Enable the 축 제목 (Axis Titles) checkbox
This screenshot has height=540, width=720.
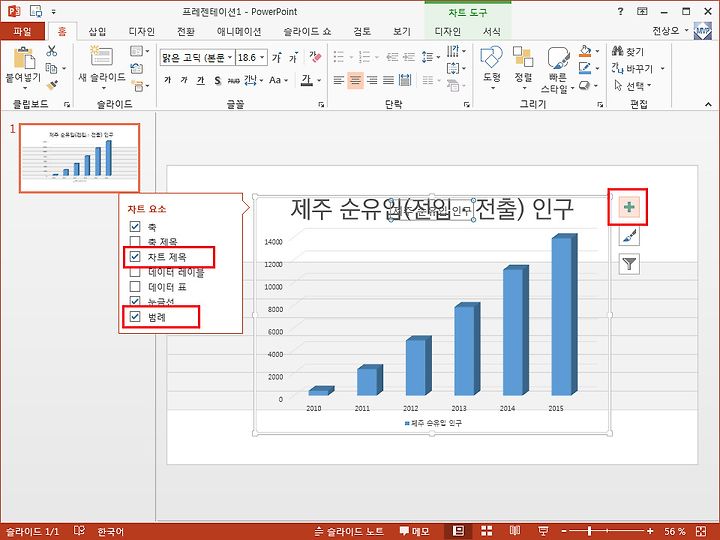click(x=135, y=241)
